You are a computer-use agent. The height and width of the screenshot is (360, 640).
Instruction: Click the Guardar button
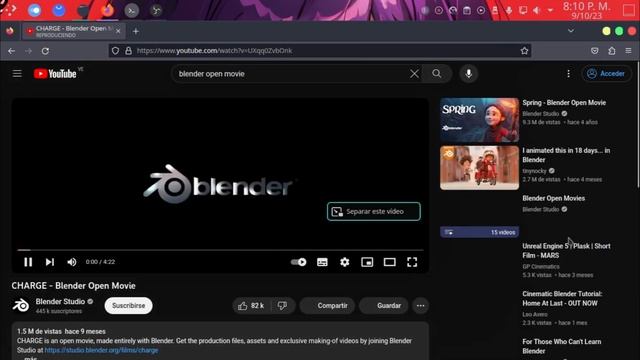[x=384, y=306]
